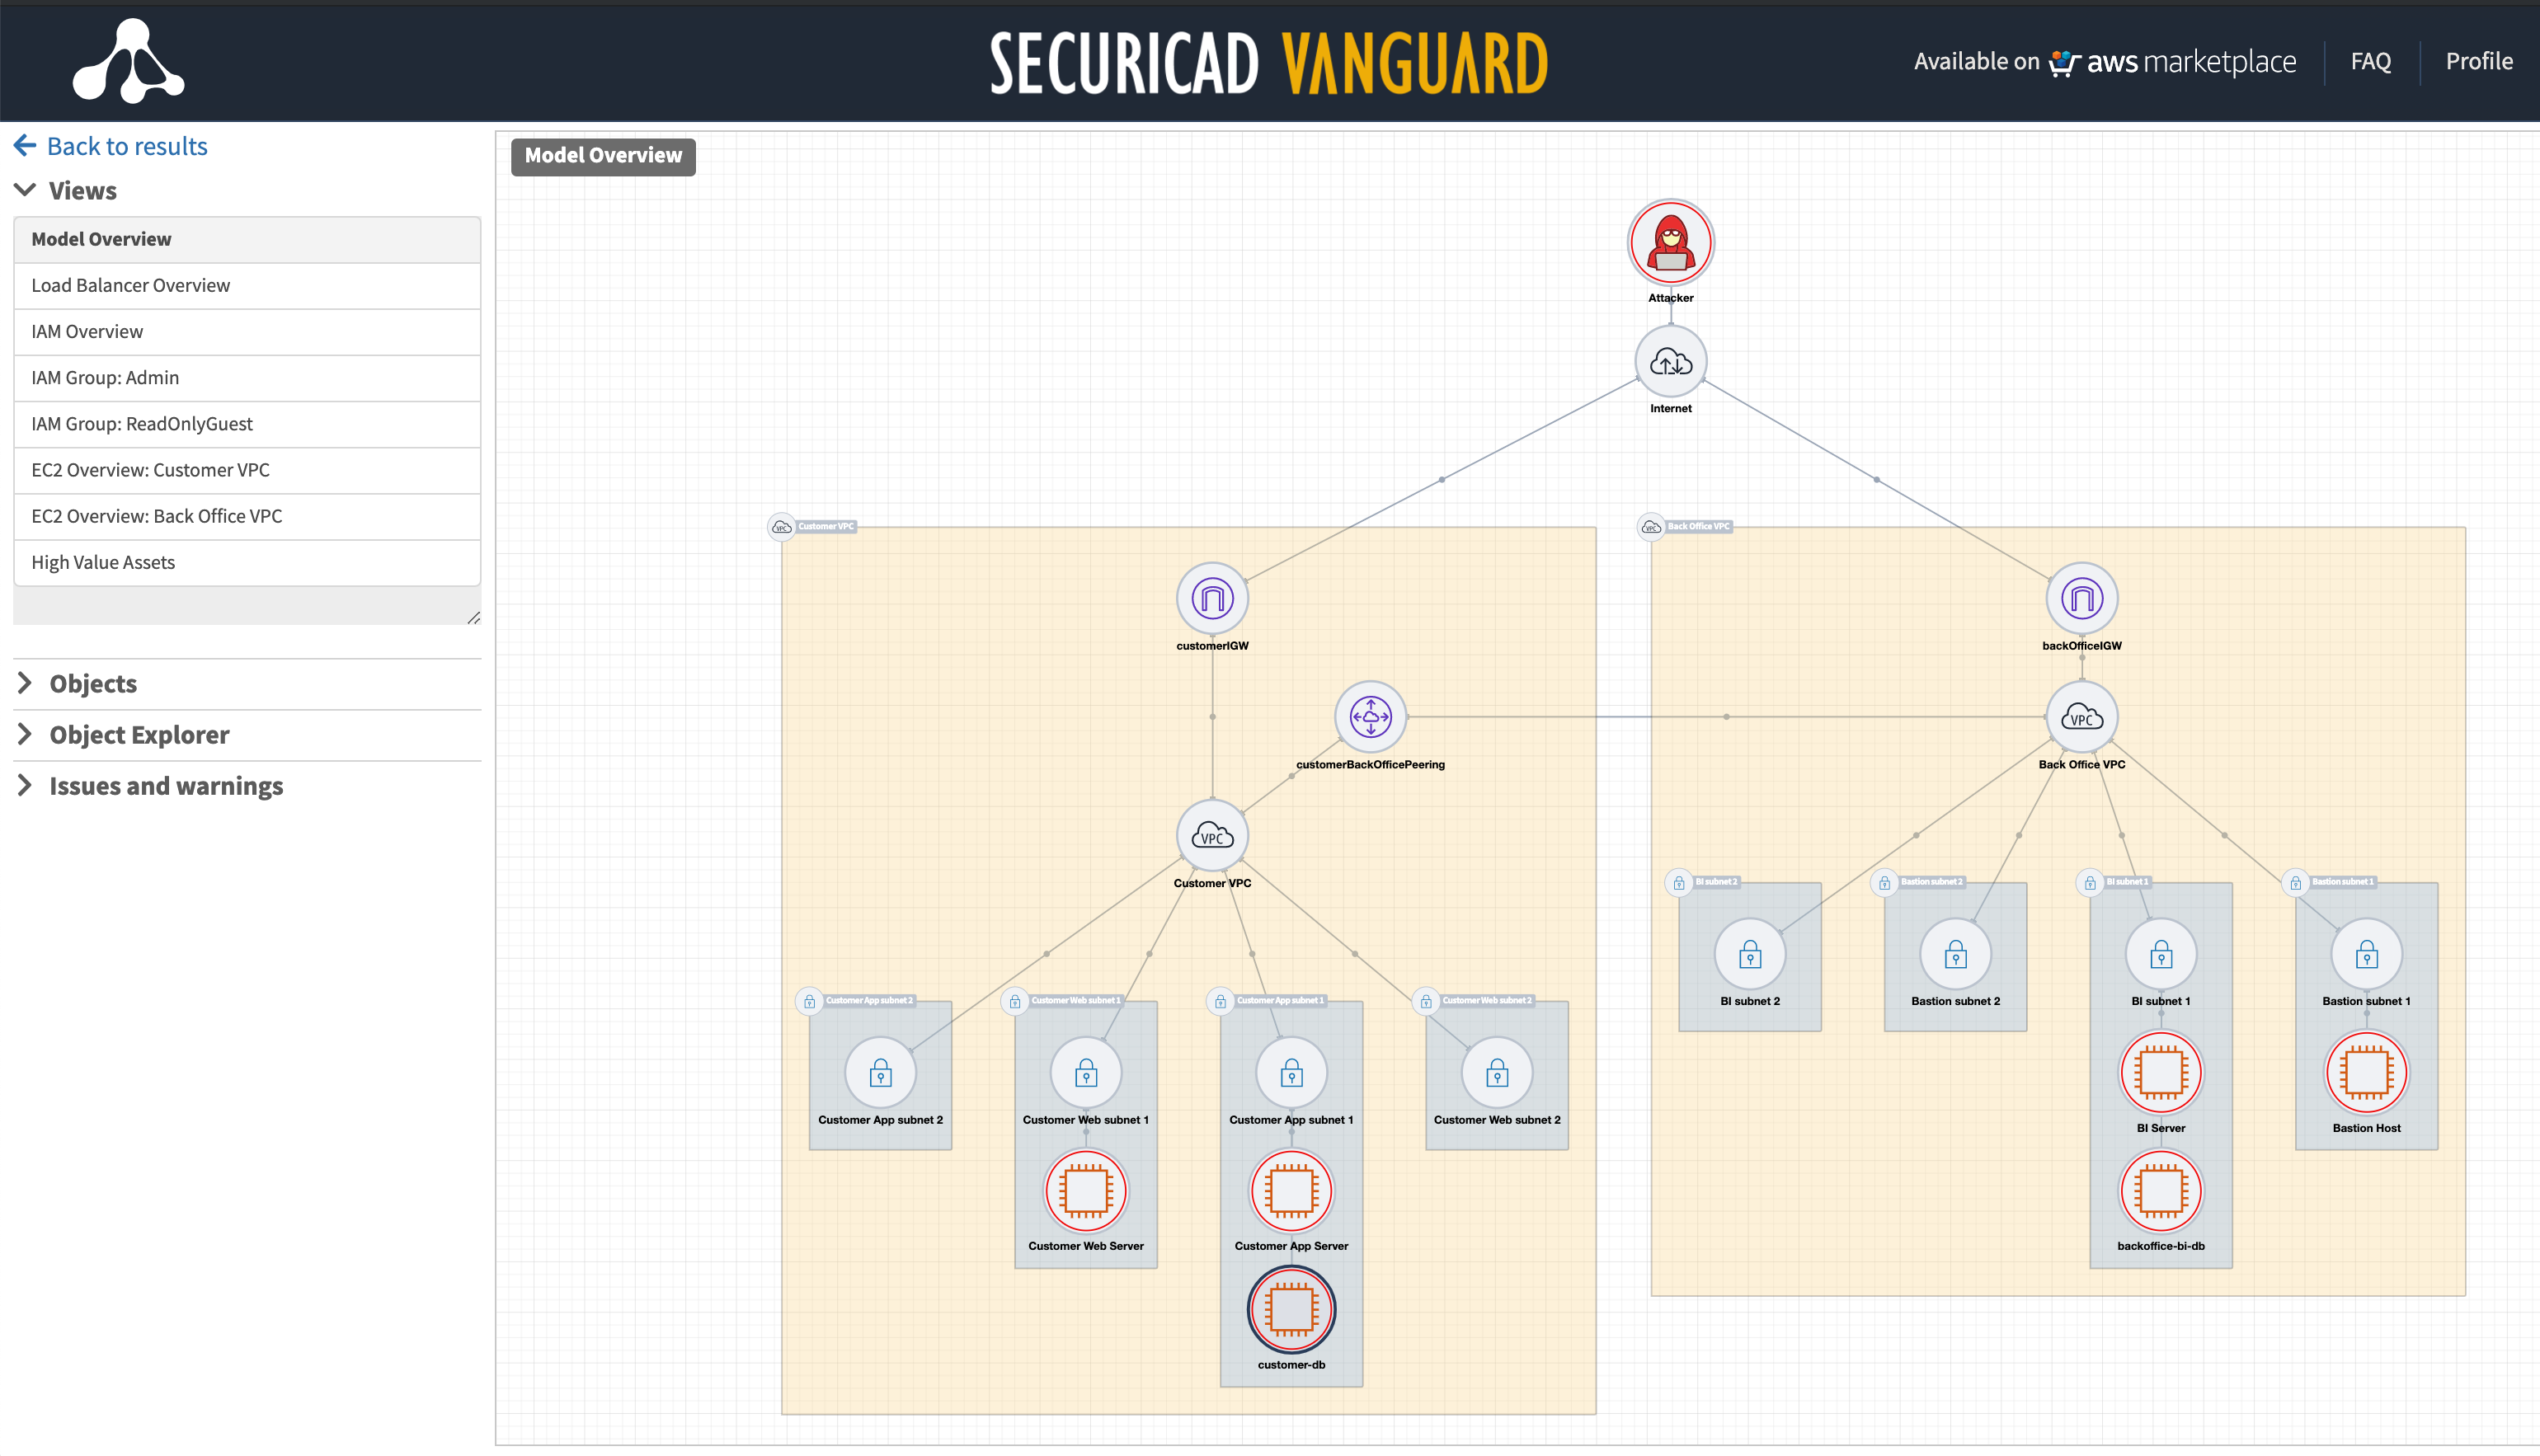
Task: Click the Customer Web Server icon
Action: pos(1086,1191)
